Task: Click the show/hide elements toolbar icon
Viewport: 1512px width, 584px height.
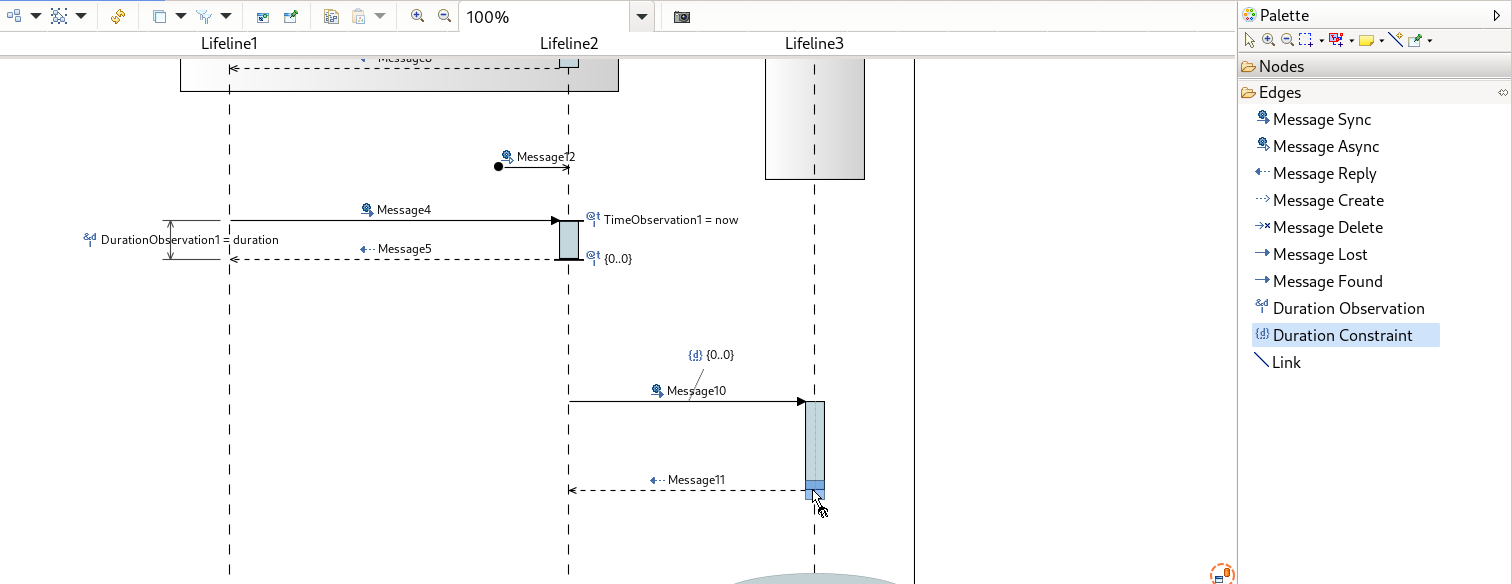Action: [x=263, y=17]
